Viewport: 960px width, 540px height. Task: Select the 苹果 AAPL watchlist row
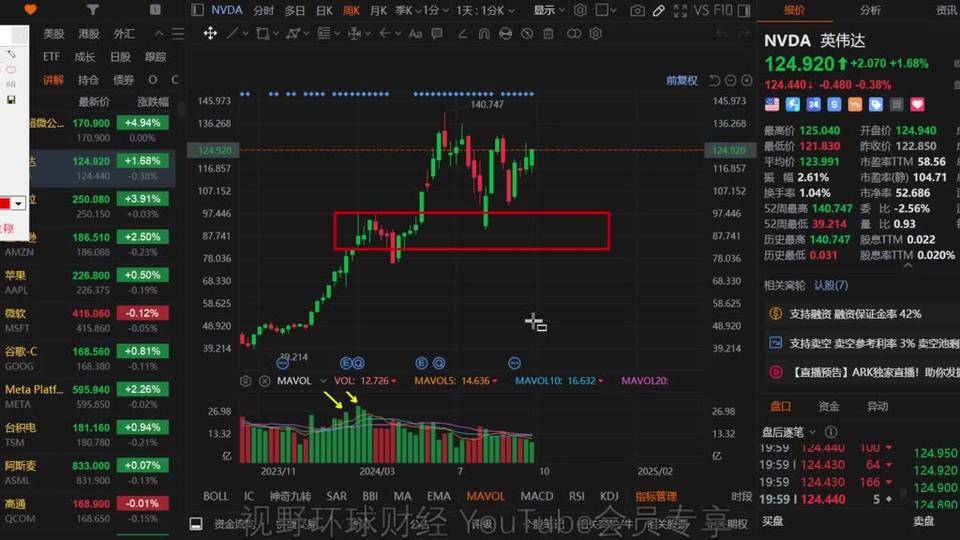89,282
